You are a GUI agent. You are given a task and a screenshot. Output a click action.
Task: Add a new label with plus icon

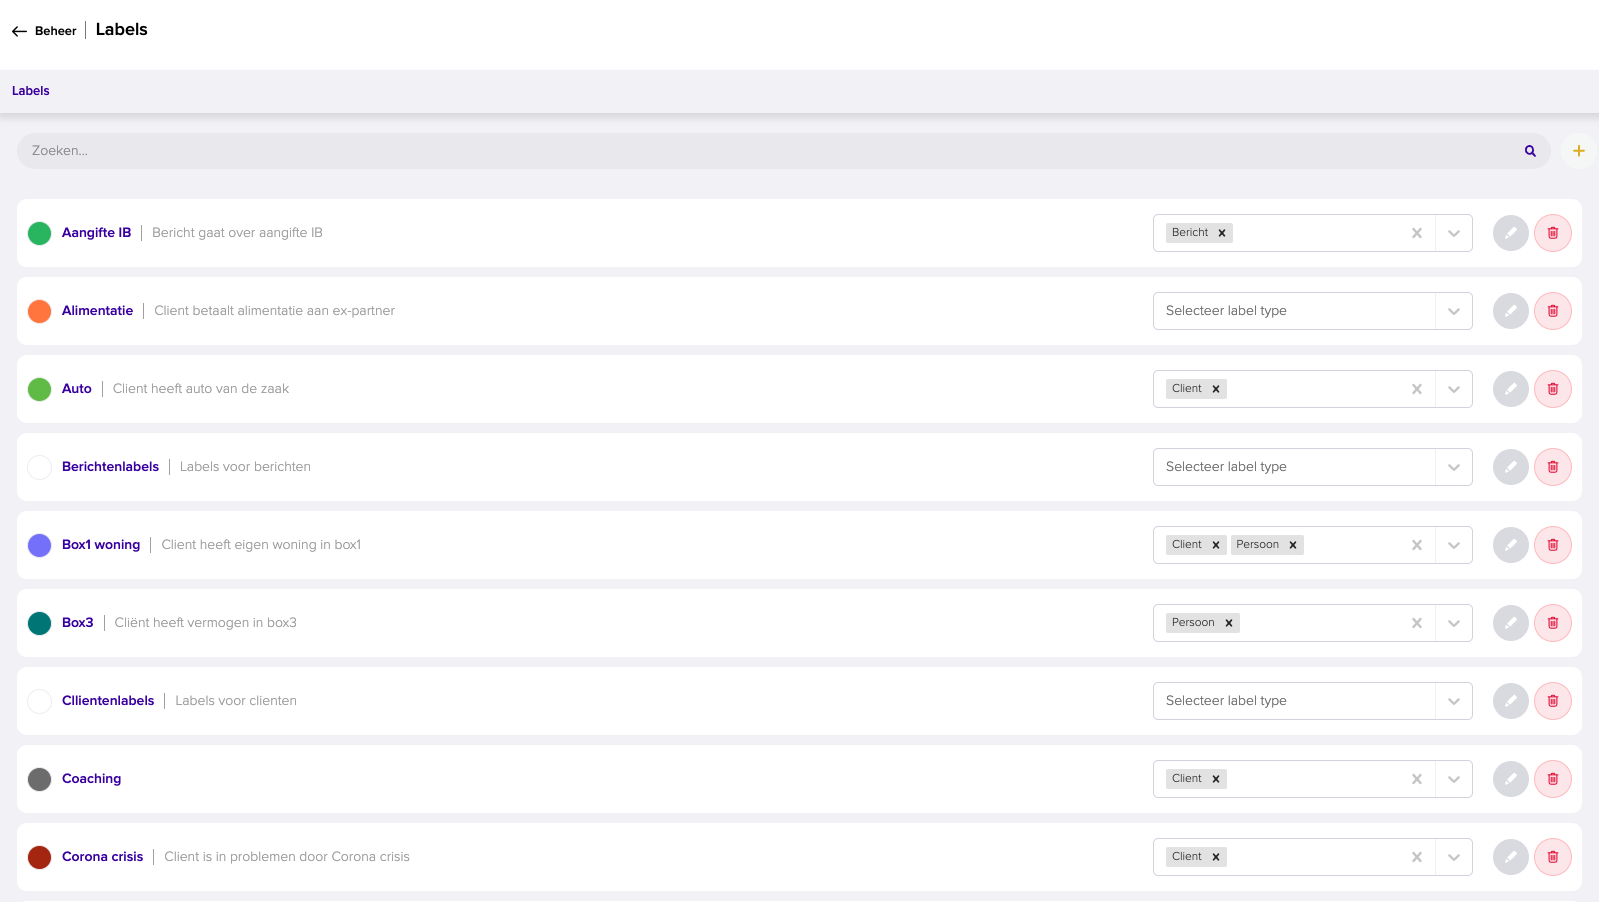coord(1579,151)
